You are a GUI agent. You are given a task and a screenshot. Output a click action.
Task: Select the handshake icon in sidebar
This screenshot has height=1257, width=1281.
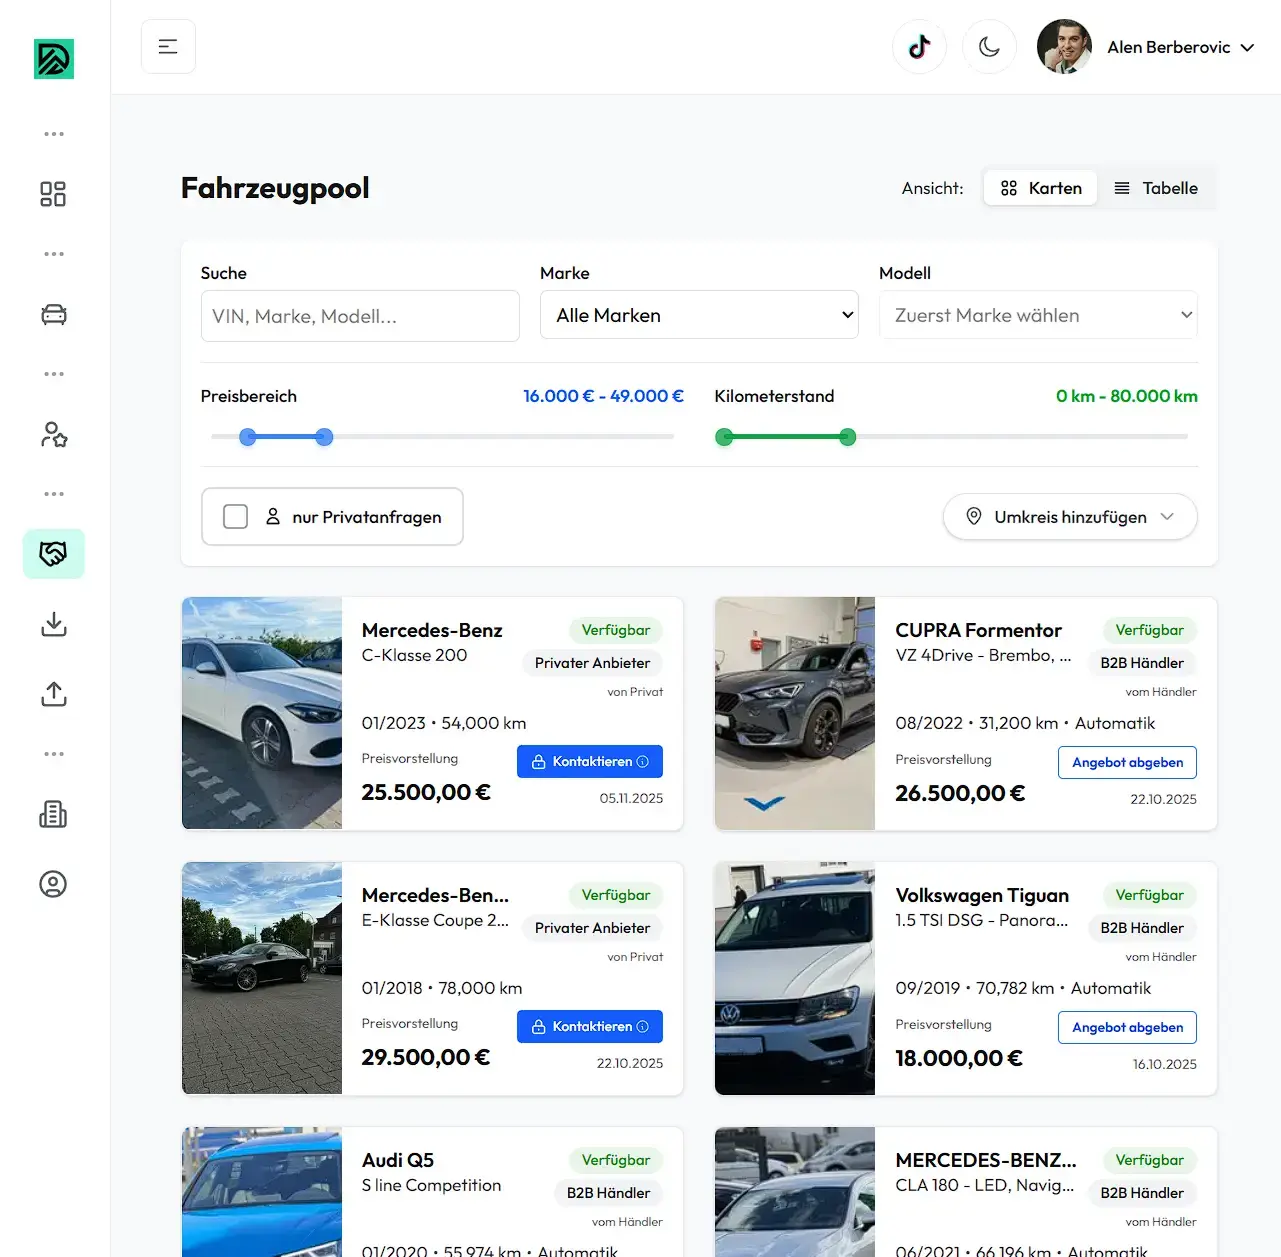pos(53,554)
